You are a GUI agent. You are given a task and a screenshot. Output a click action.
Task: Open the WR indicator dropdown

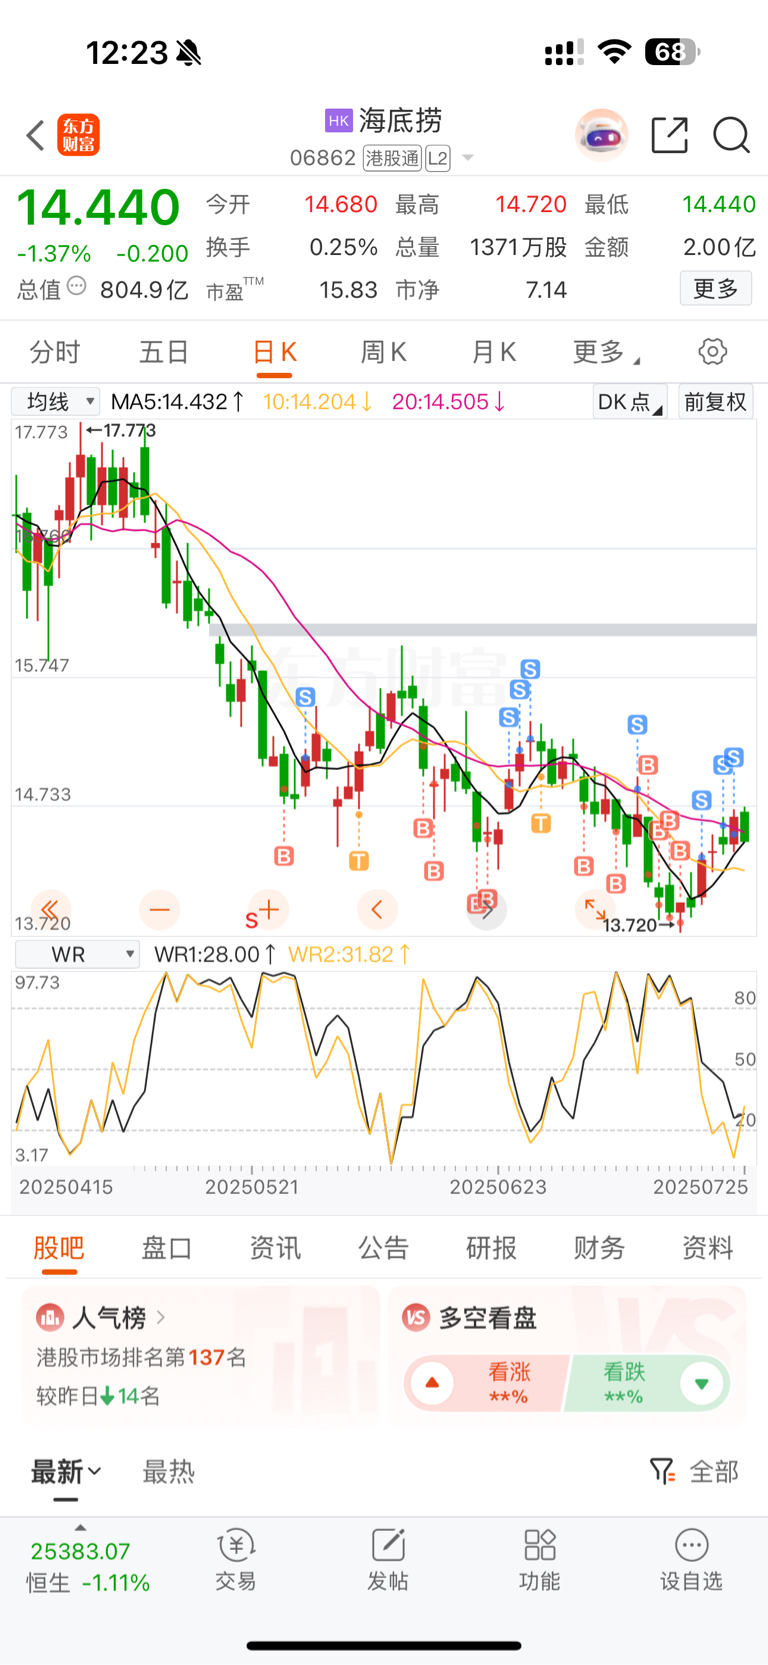click(76, 954)
